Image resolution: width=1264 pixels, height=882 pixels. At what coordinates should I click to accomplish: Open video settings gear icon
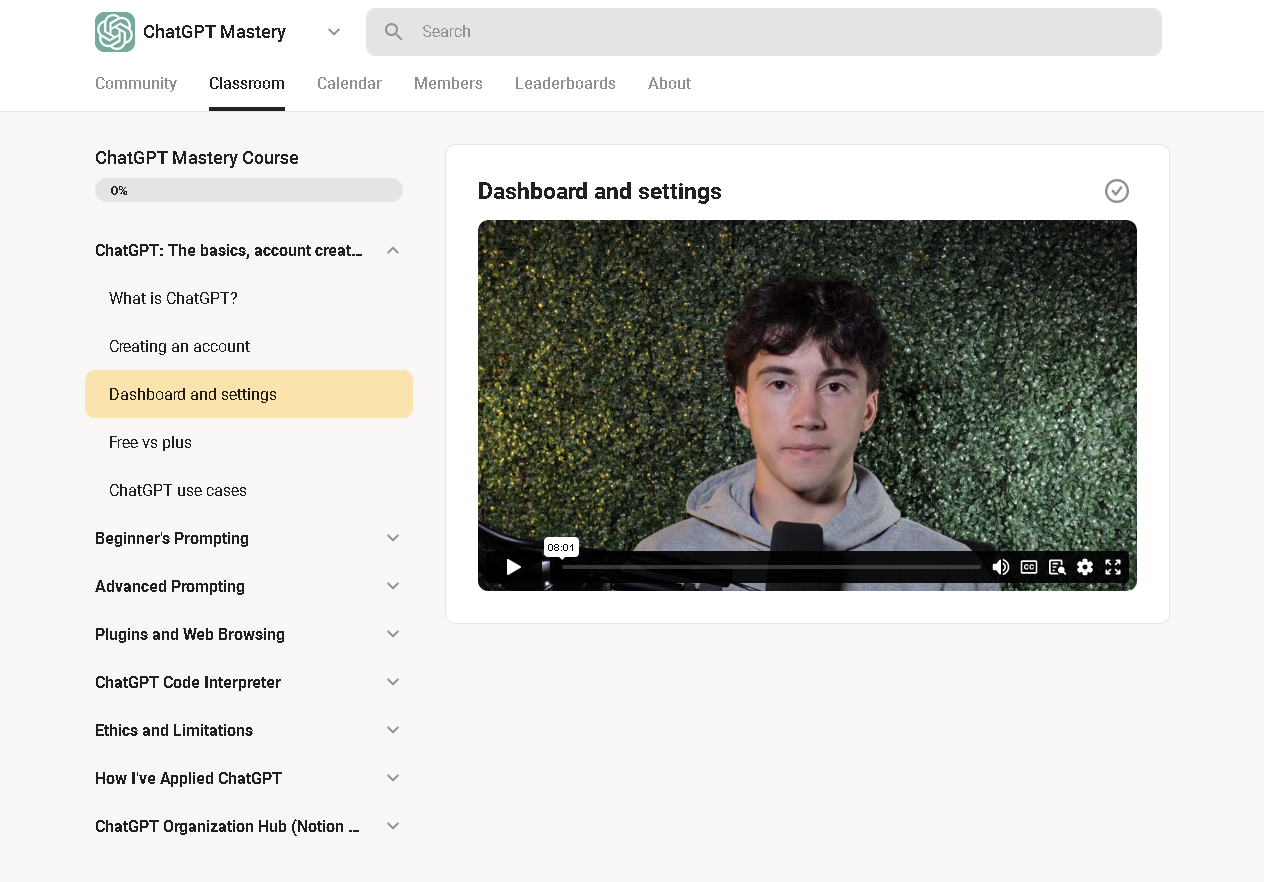[1085, 567]
